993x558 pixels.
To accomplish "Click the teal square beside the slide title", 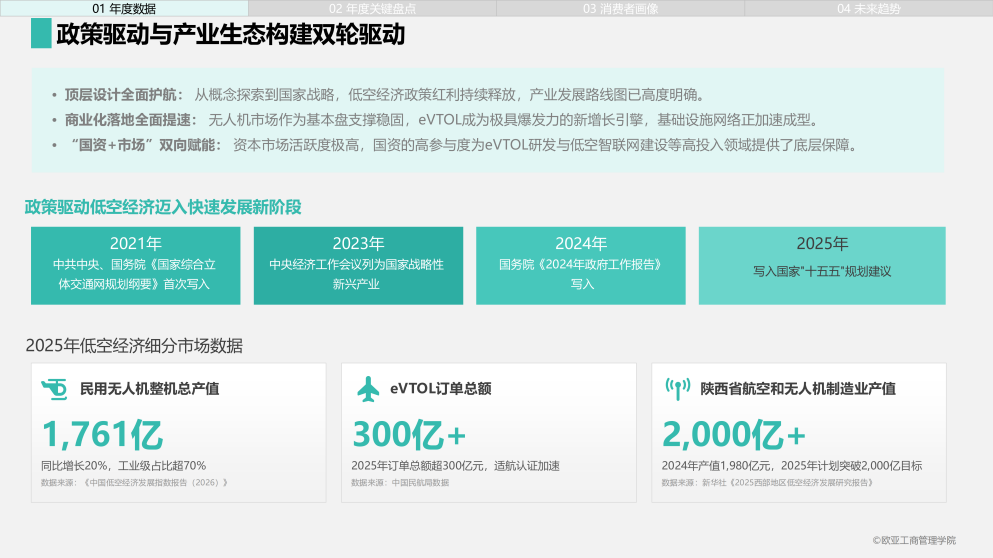I will (41, 34).
